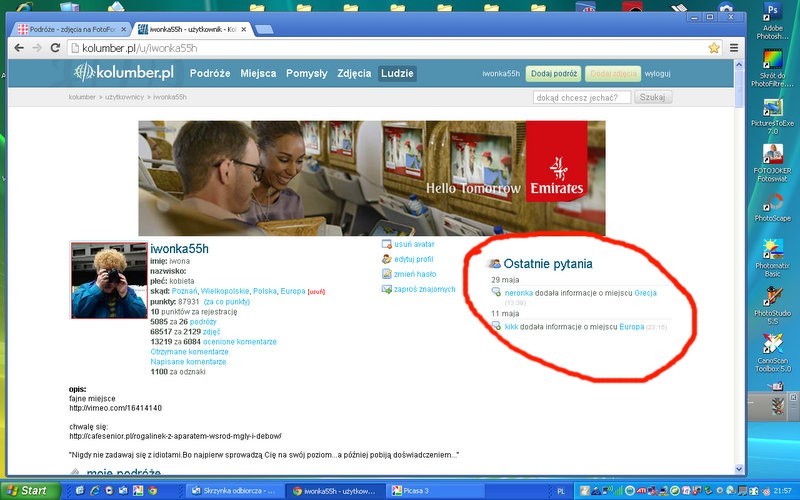Click the wyloguj link

click(658, 73)
